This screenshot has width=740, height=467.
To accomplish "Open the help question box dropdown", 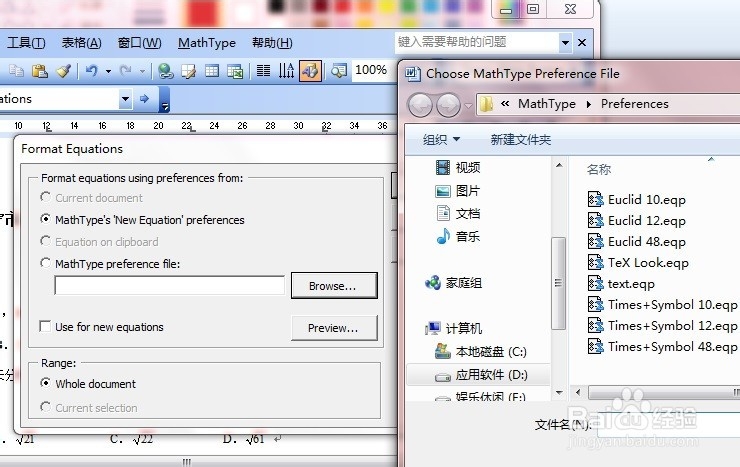I will 565,43.
